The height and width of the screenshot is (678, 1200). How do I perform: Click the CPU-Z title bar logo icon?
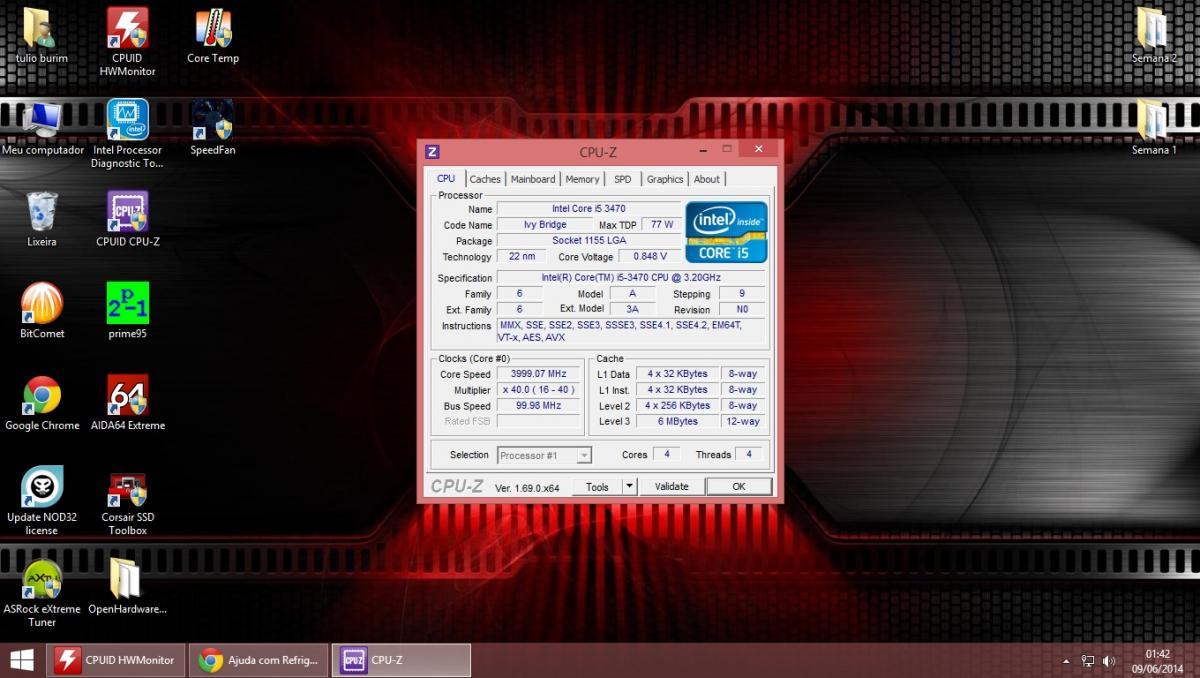tap(432, 152)
